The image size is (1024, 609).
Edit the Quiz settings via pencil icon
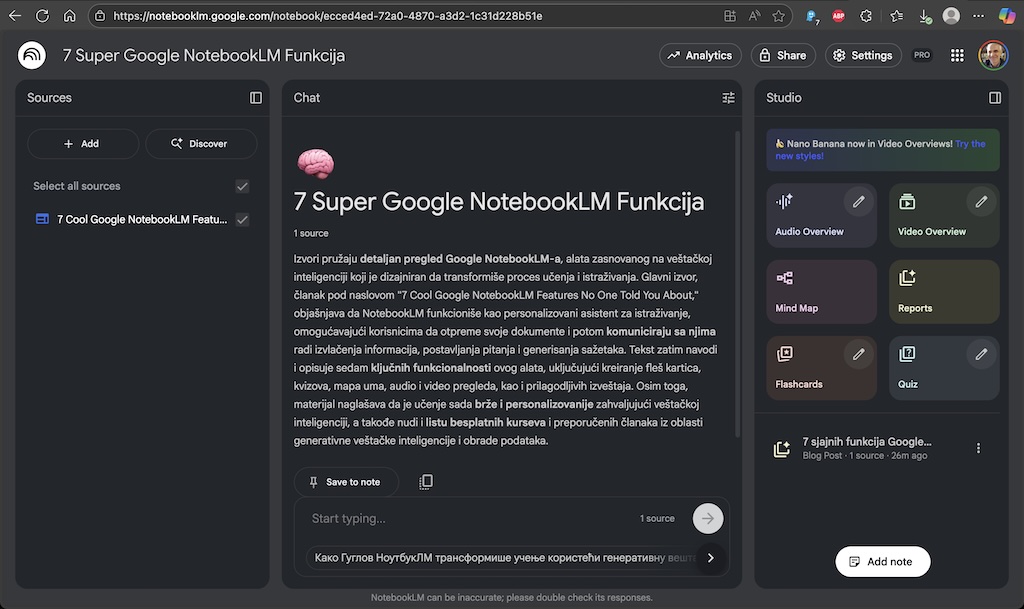pos(981,354)
